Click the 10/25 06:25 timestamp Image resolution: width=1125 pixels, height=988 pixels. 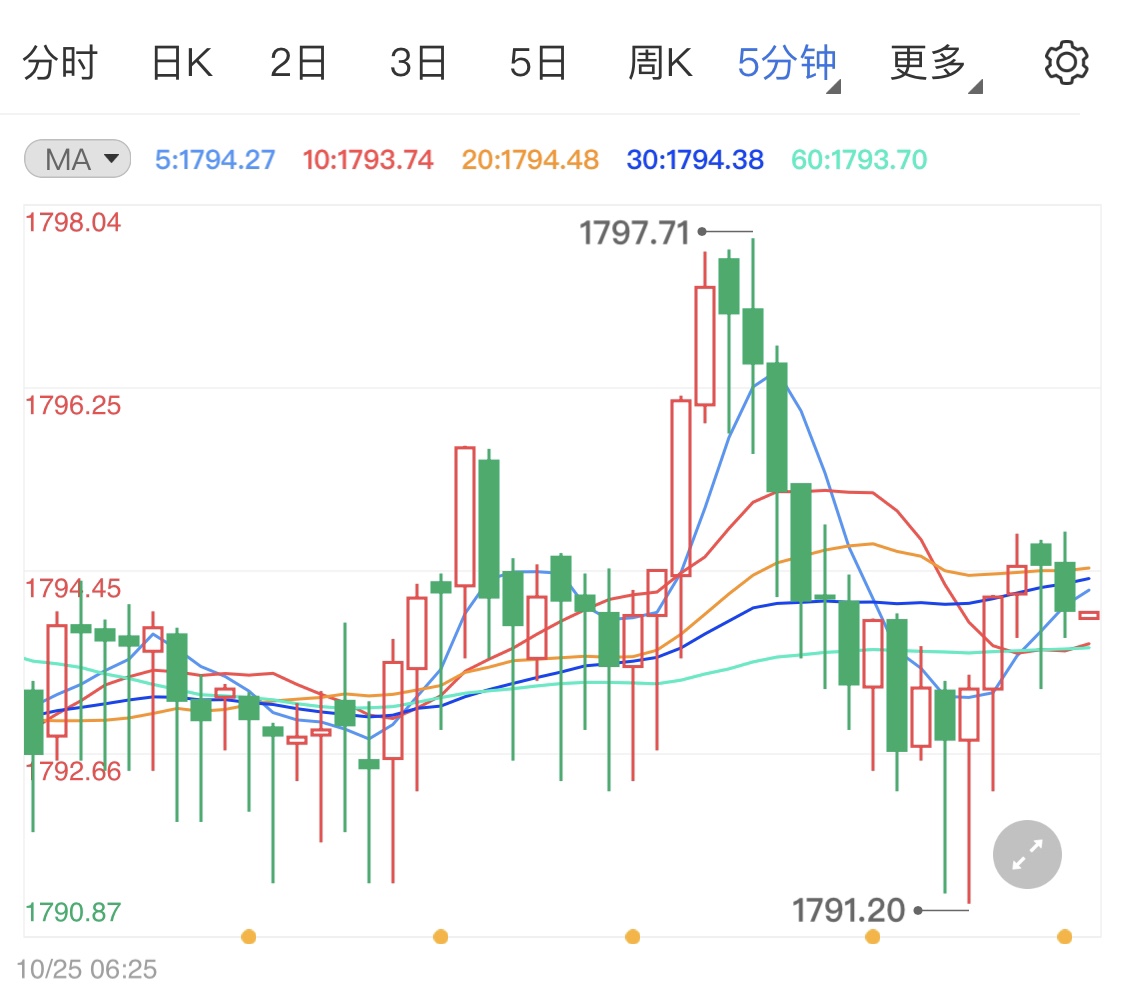(87, 969)
